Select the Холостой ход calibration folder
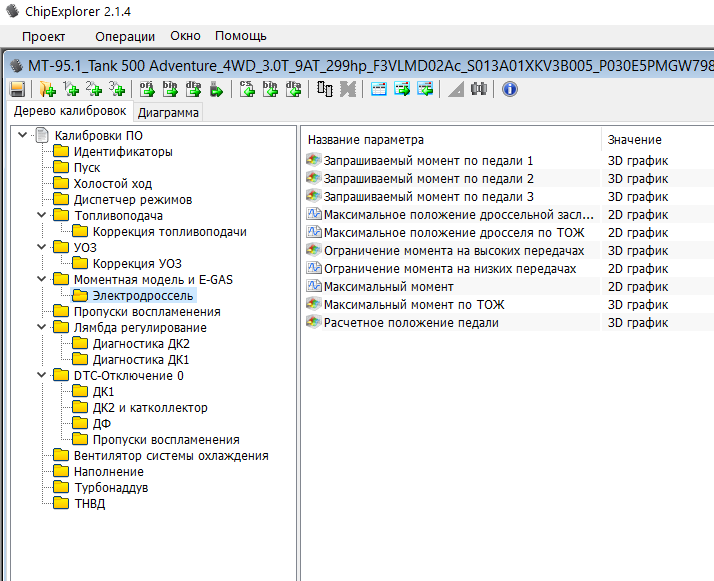This screenshot has height=581, width=714. point(112,184)
